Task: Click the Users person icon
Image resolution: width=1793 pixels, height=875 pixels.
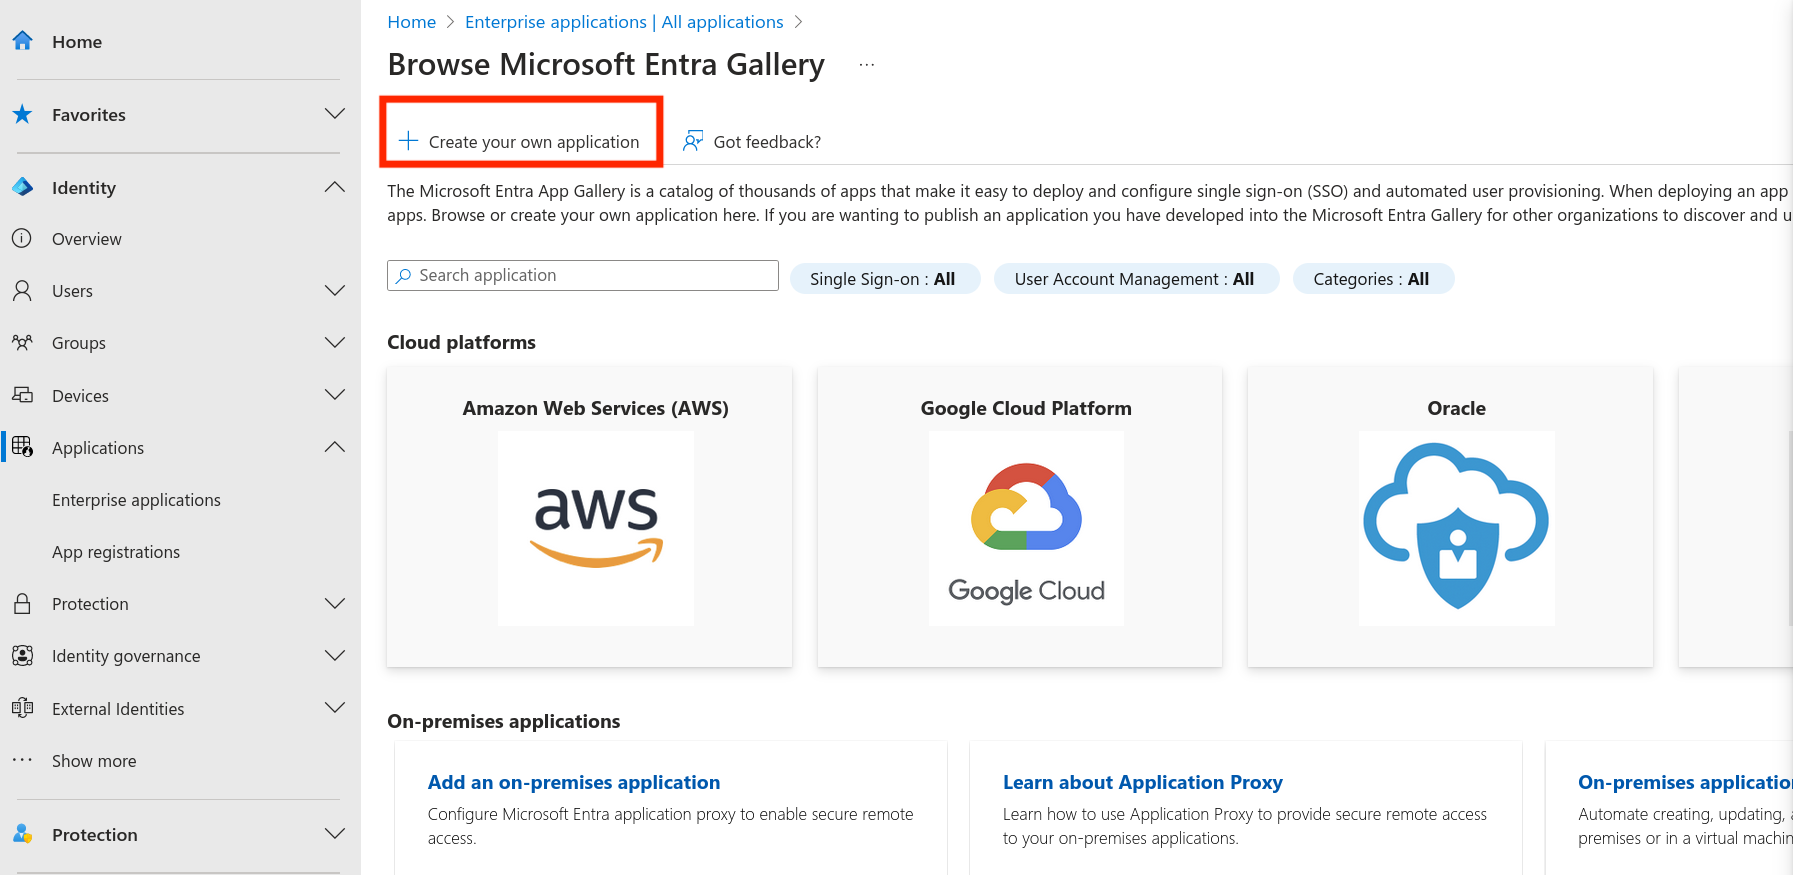Action: click(x=22, y=290)
